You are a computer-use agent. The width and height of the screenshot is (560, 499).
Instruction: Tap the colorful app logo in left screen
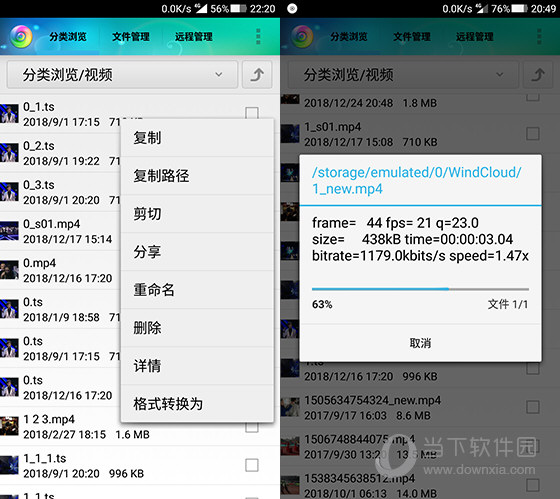click(21, 36)
